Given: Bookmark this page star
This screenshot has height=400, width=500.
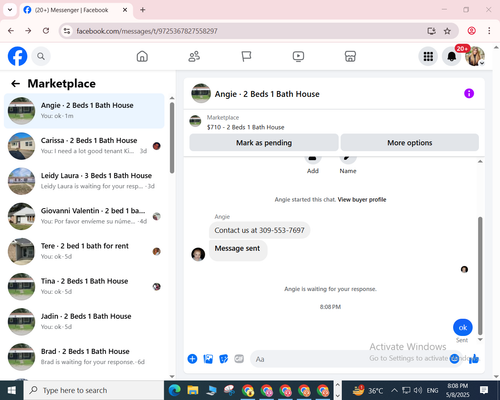Looking at the screenshot, I should [x=447, y=31].
